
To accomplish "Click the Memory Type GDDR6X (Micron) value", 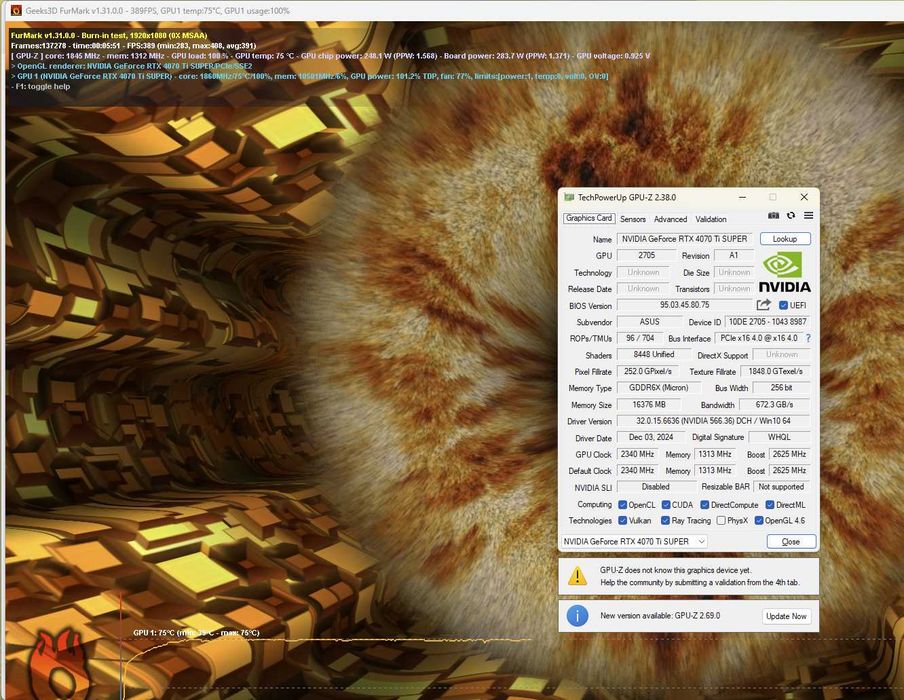I will pyautogui.click(x=658, y=387).
